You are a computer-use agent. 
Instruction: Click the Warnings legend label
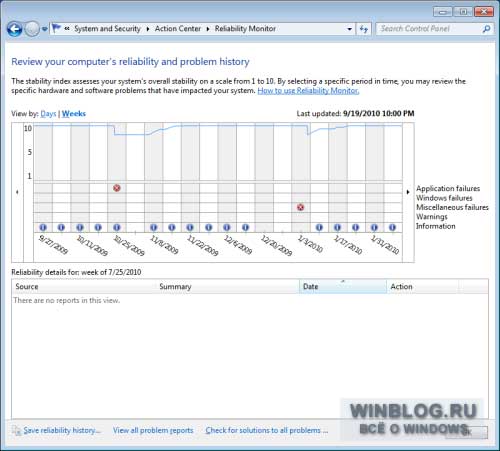pyautogui.click(x=432, y=217)
